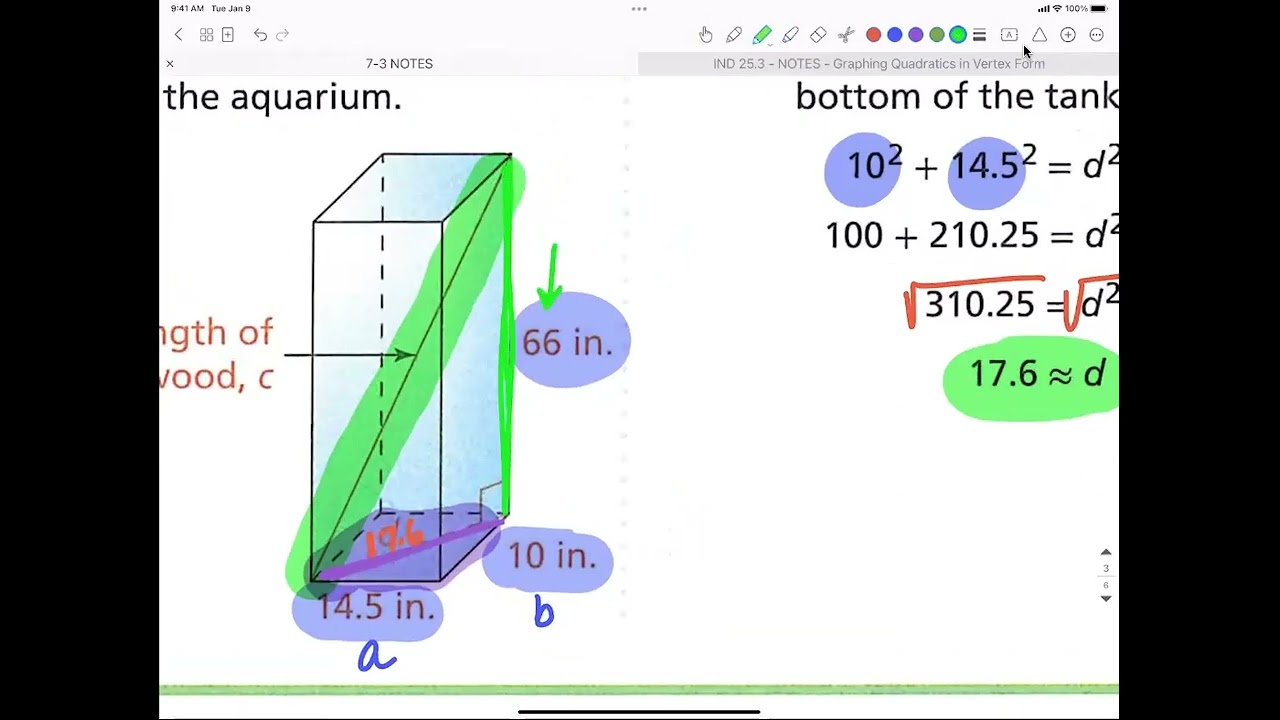Tap 'bottom of the tank' text

957,96
